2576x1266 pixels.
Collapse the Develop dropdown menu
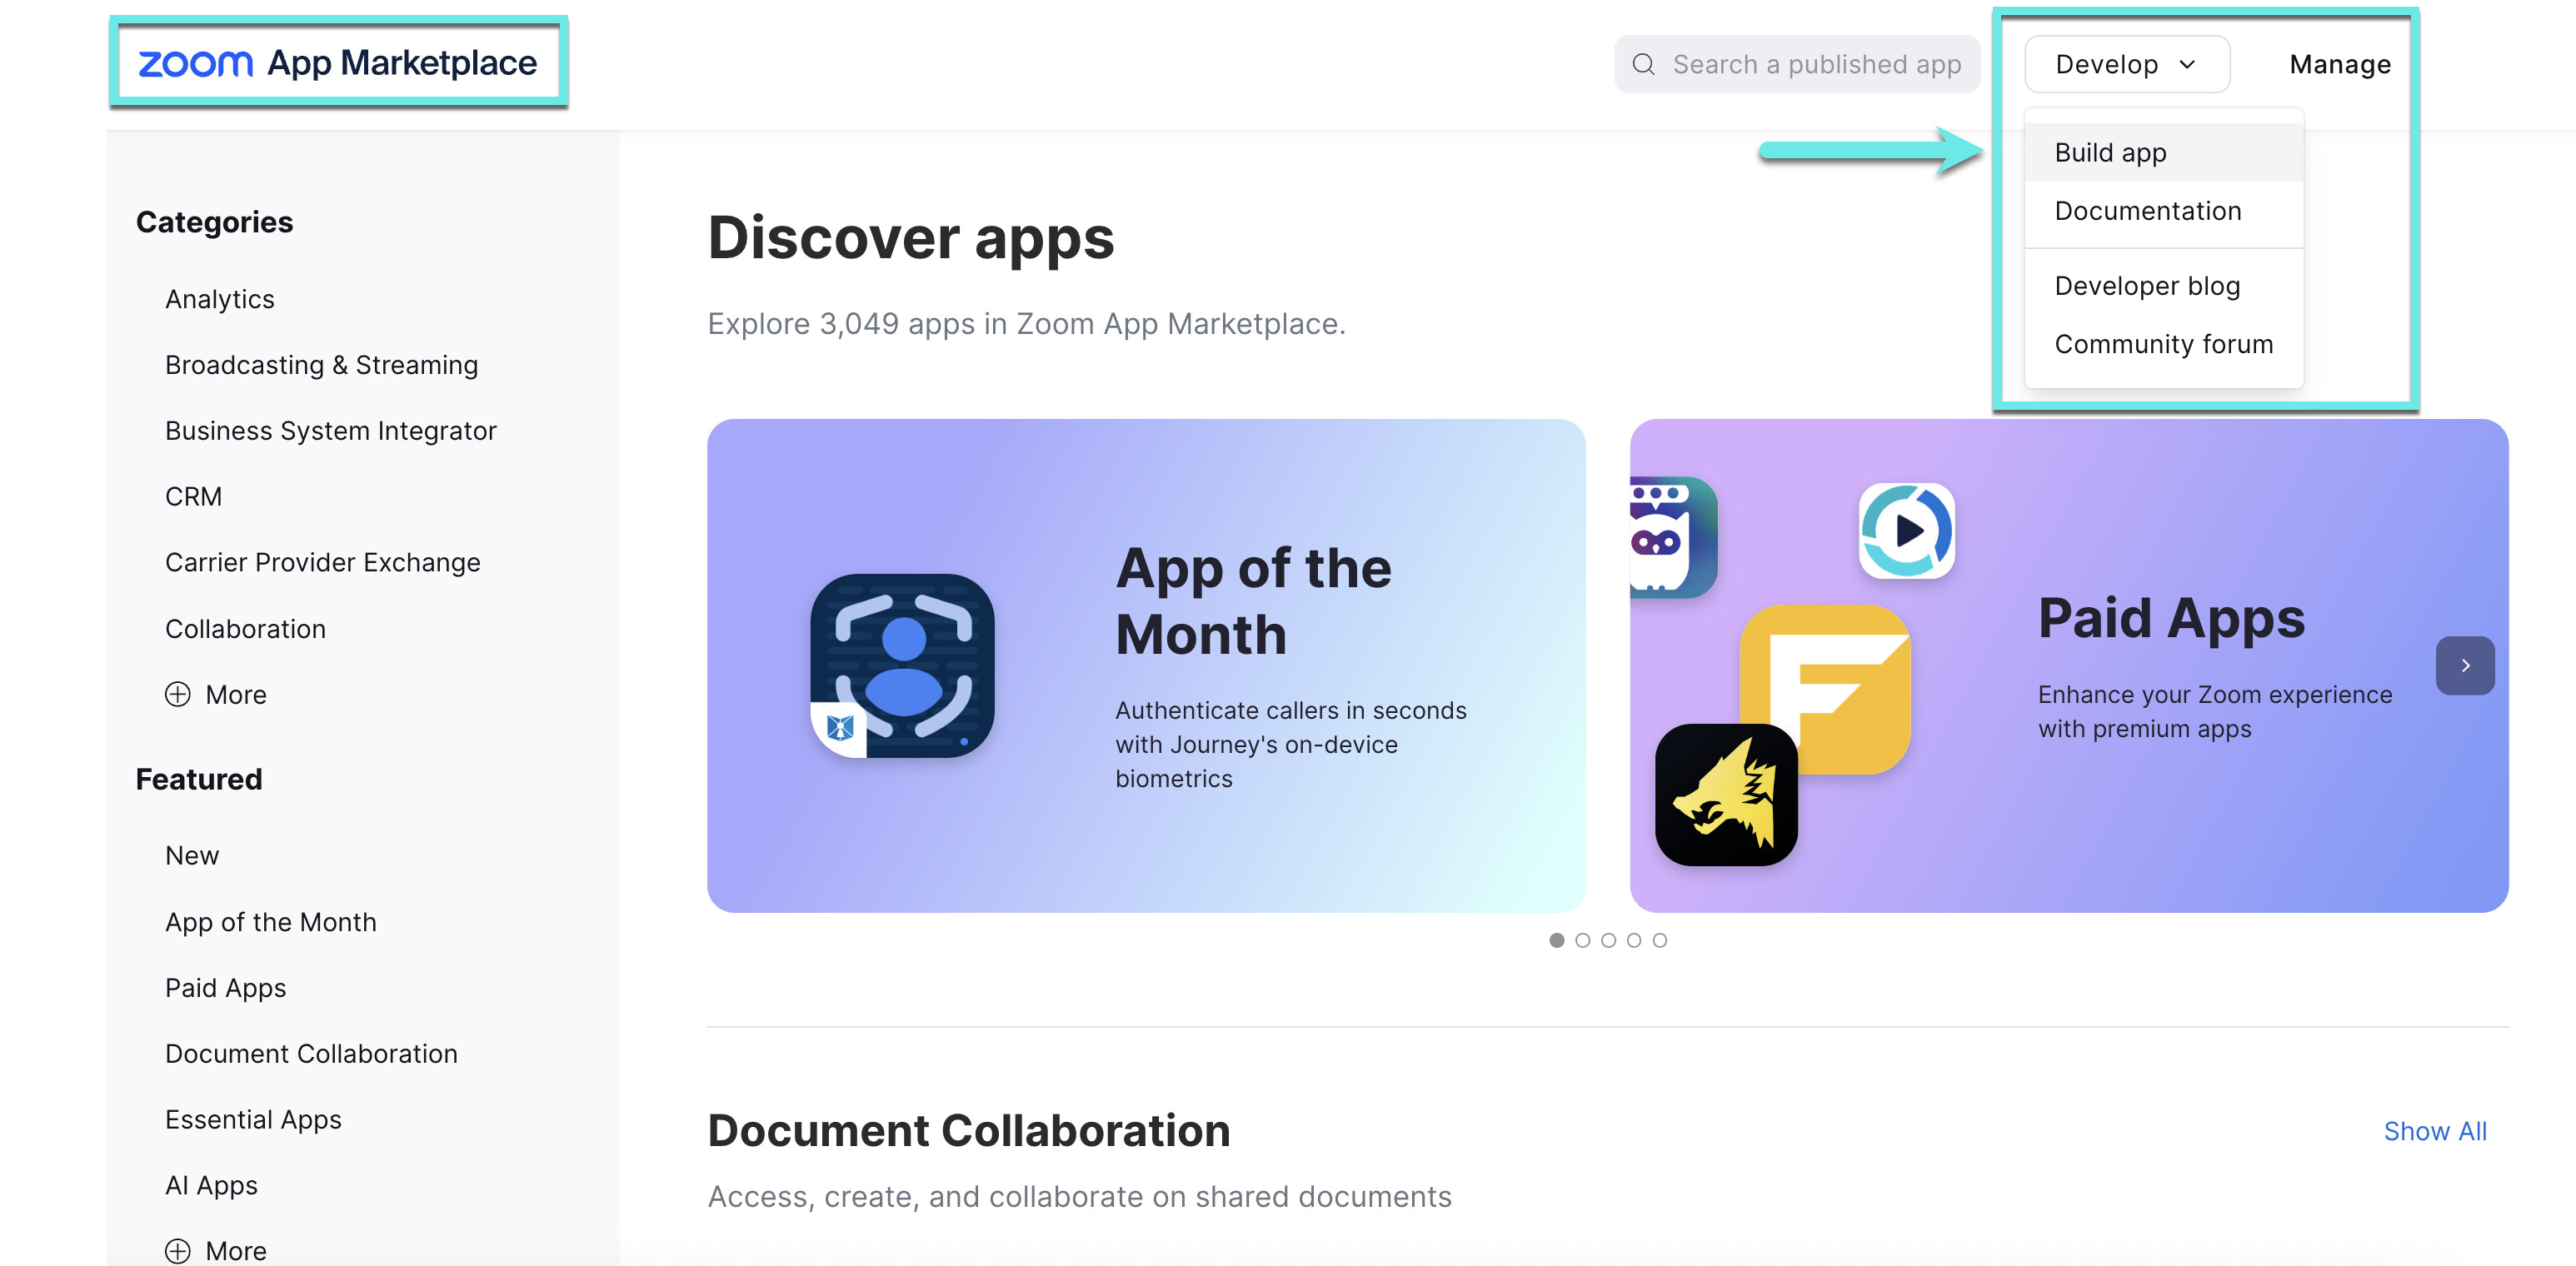(x=2126, y=65)
